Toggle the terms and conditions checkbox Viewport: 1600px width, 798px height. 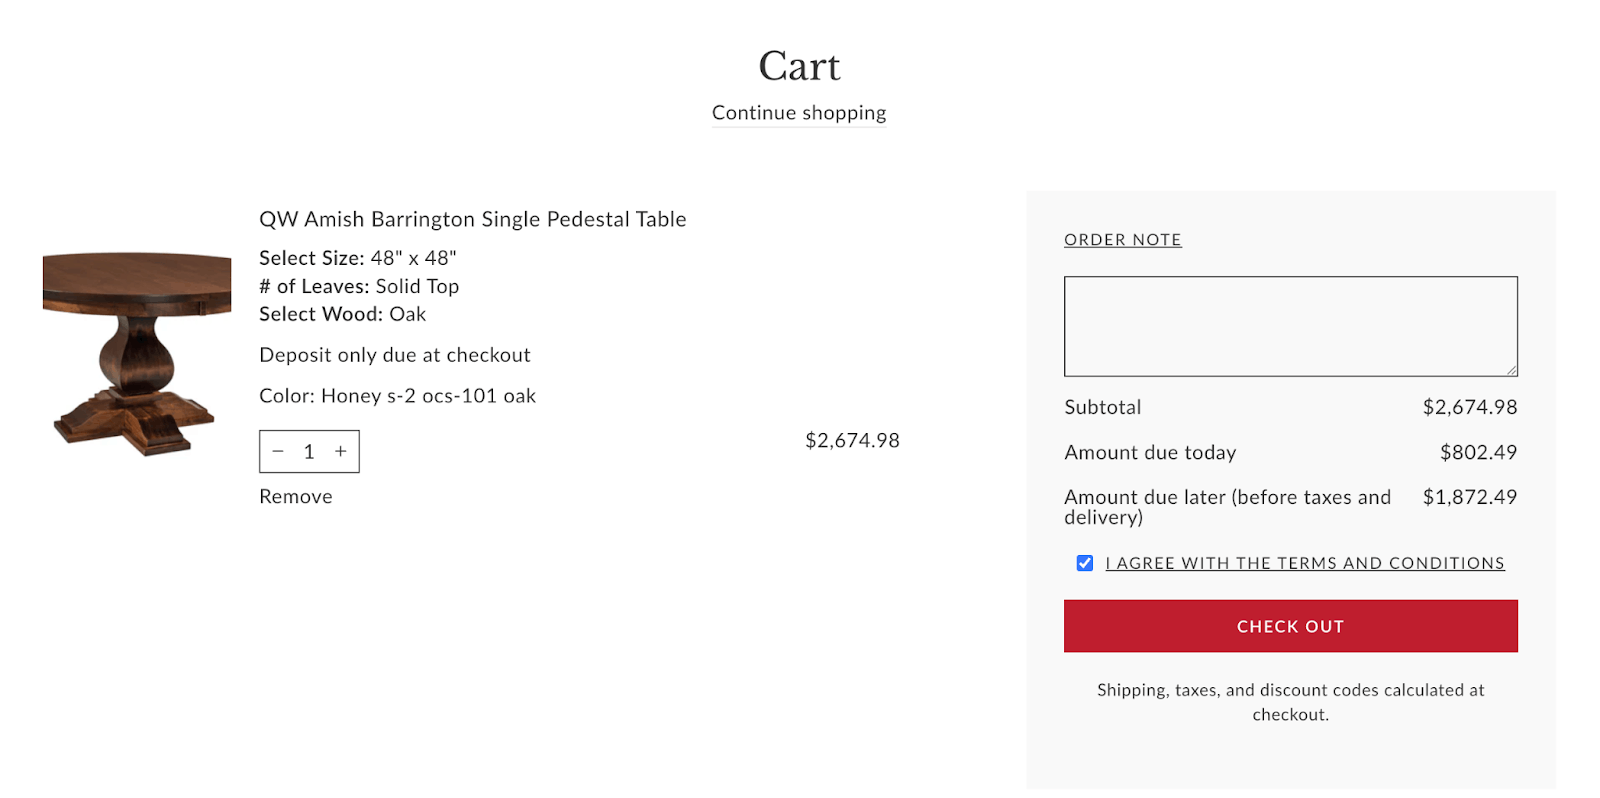(x=1085, y=563)
